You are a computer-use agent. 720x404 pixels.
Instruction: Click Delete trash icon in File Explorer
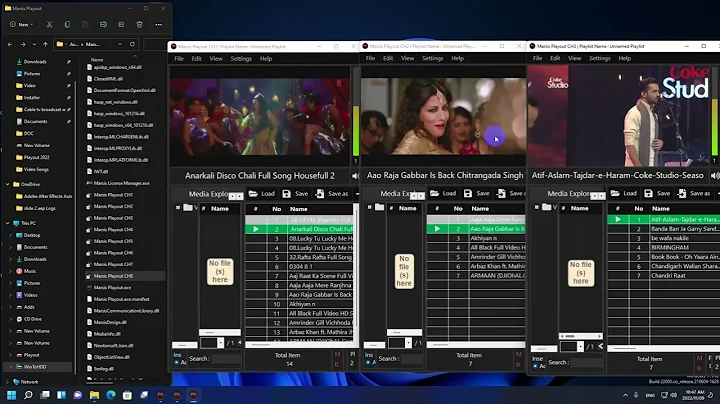click(140, 24)
